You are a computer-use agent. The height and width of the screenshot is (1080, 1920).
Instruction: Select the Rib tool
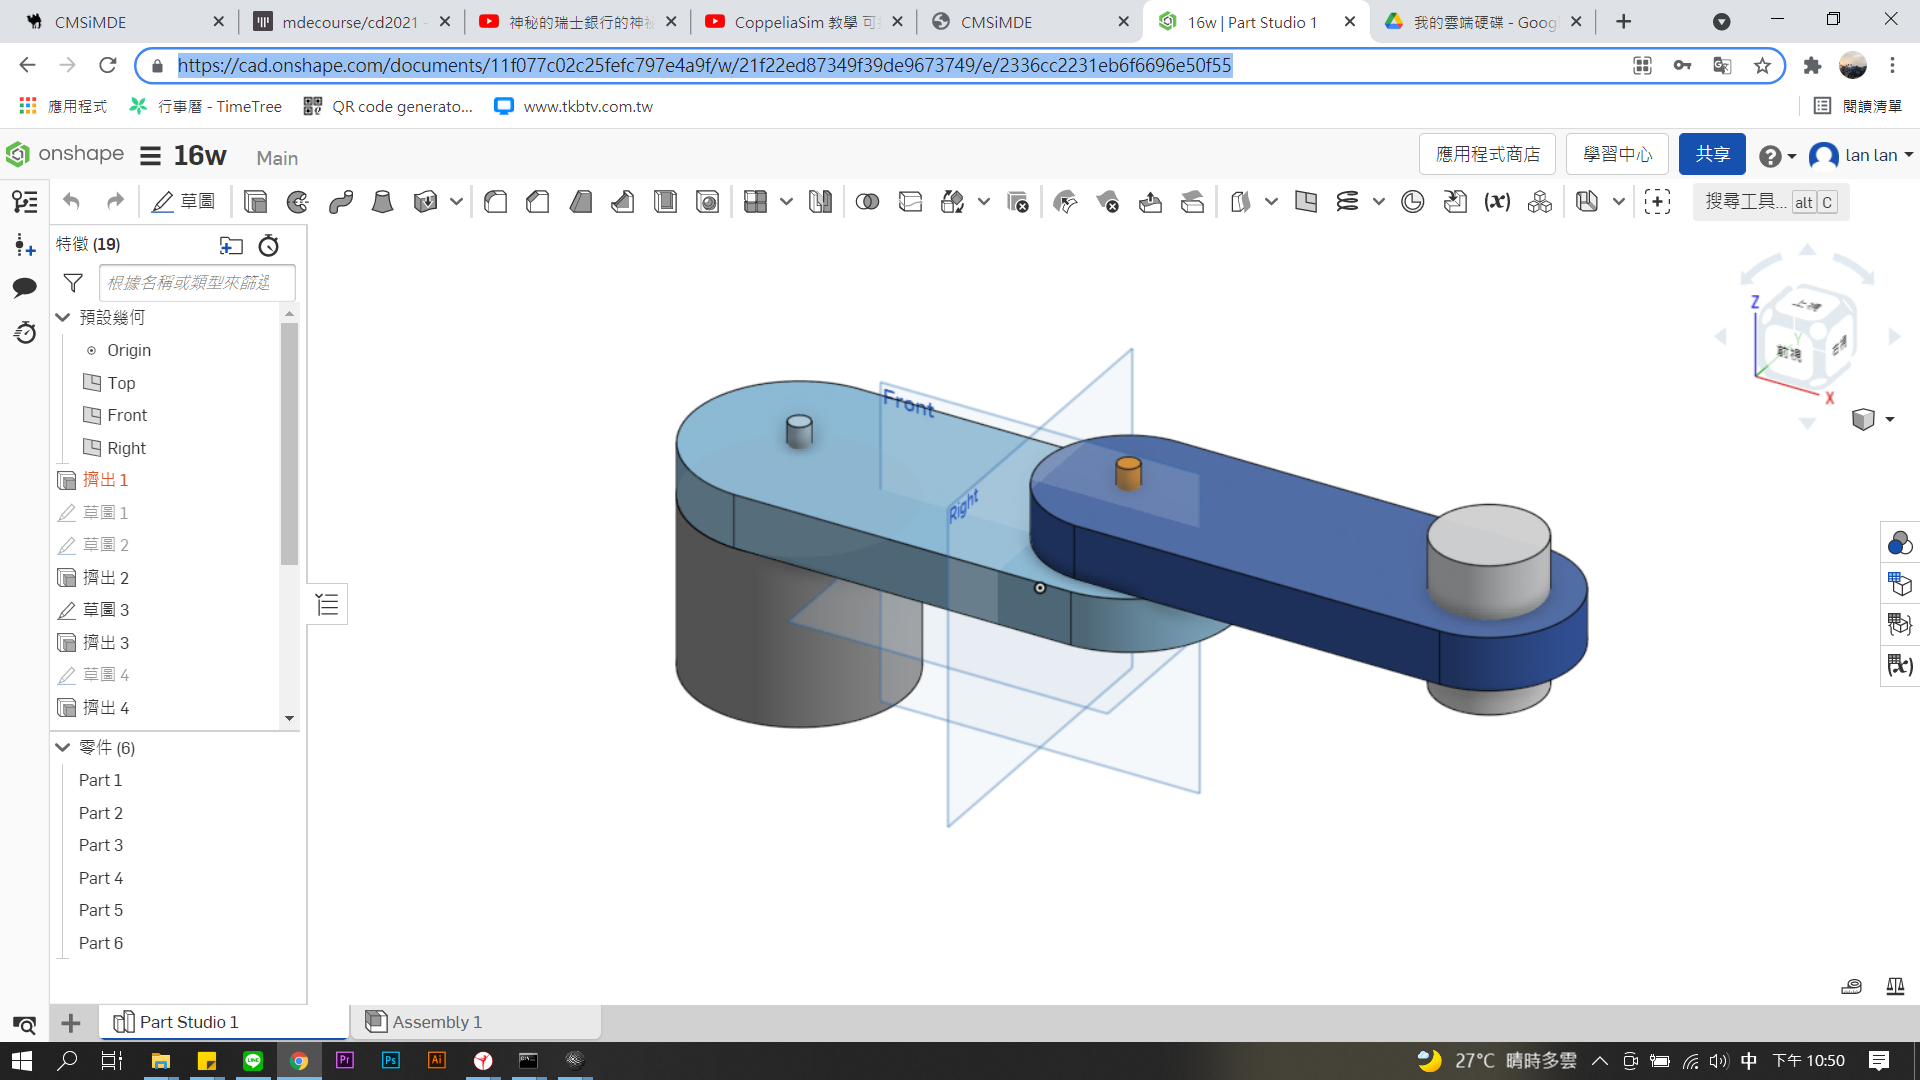coord(622,202)
